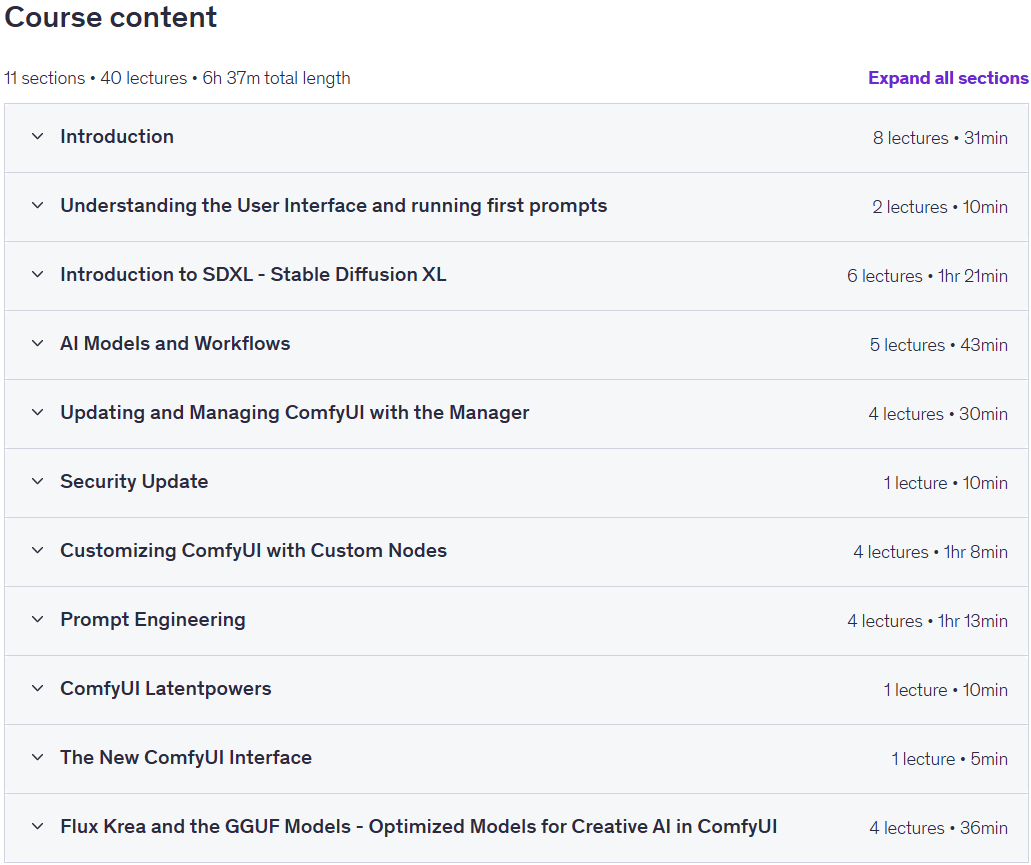Click the Expand all sections link
The width and height of the screenshot is (1031, 865).
pos(947,78)
